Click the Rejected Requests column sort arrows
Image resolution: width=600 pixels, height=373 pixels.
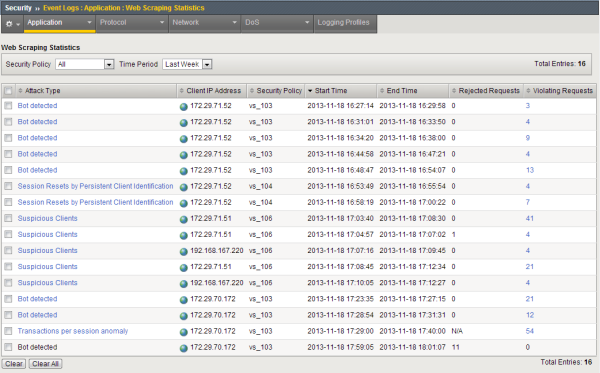(x=454, y=91)
